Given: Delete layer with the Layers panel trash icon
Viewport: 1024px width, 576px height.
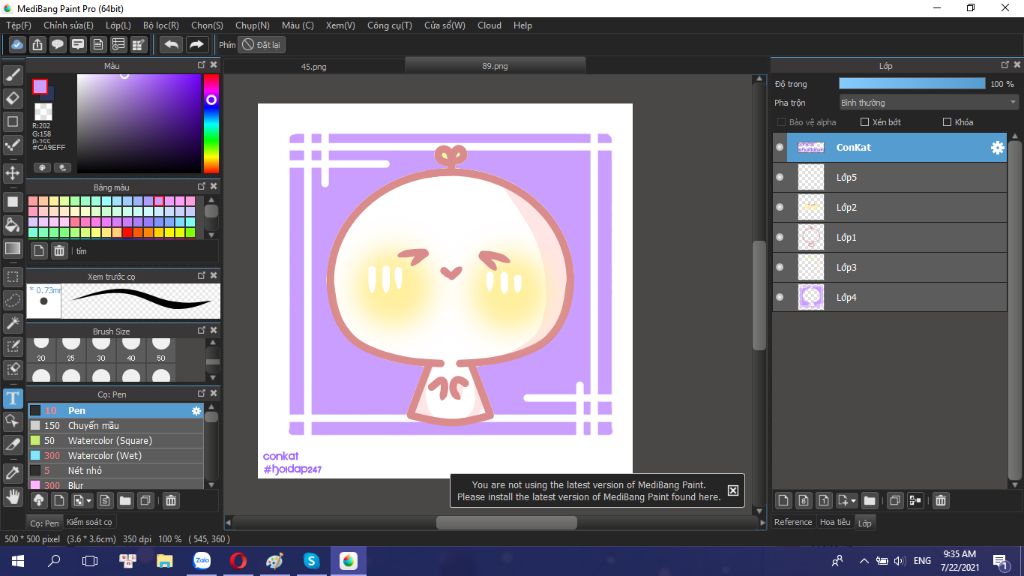Looking at the screenshot, I should [941, 500].
